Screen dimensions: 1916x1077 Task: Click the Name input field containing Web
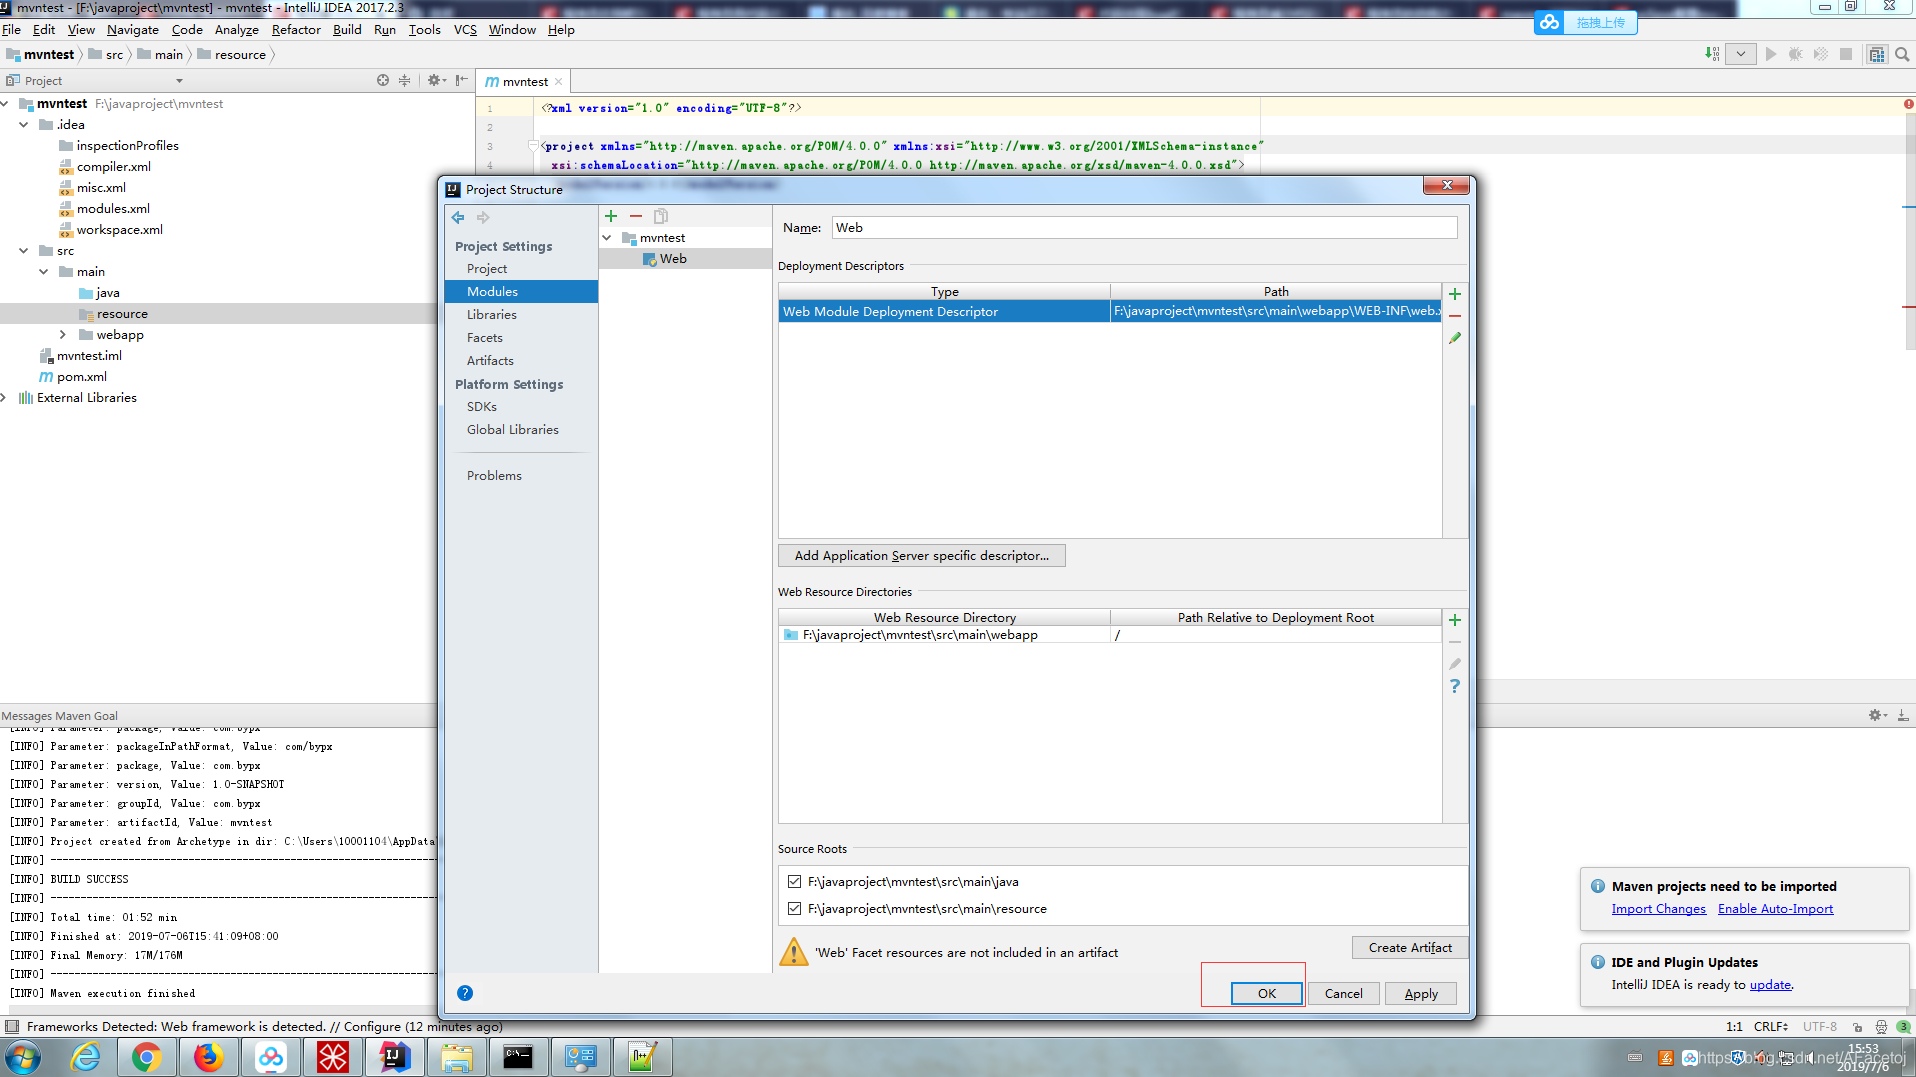click(x=1144, y=228)
